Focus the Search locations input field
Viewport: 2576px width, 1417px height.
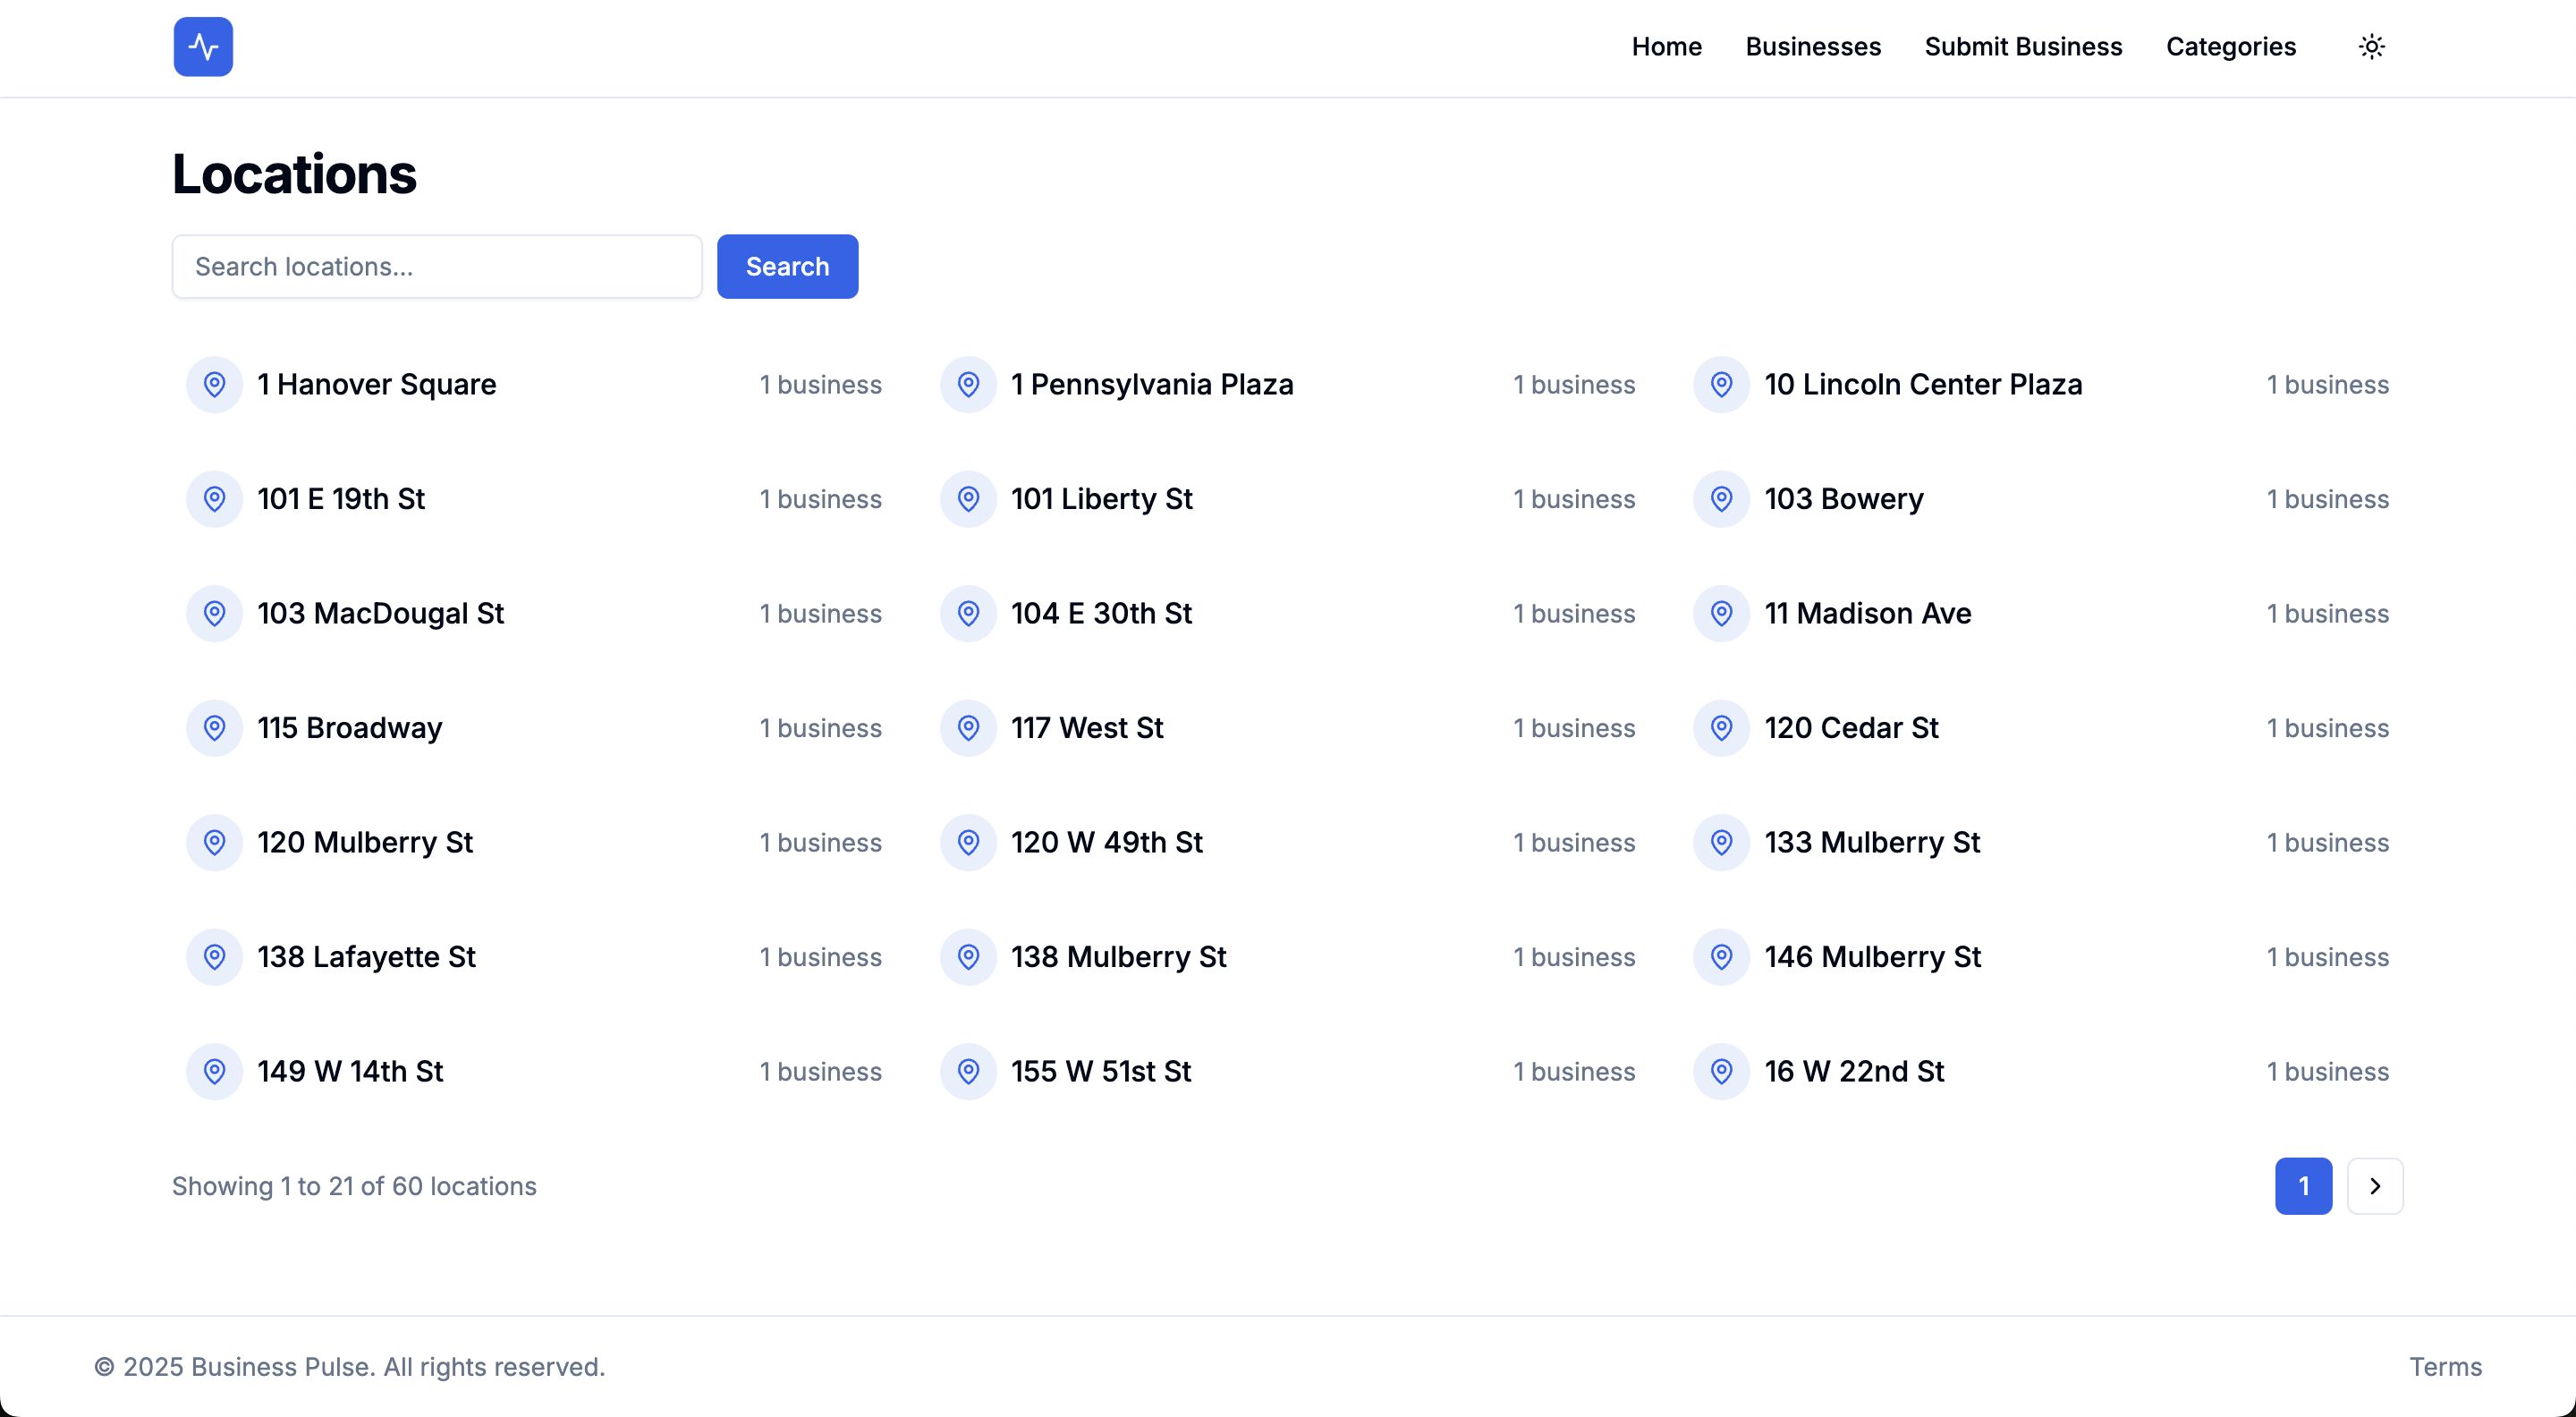pyautogui.click(x=437, y=267)
